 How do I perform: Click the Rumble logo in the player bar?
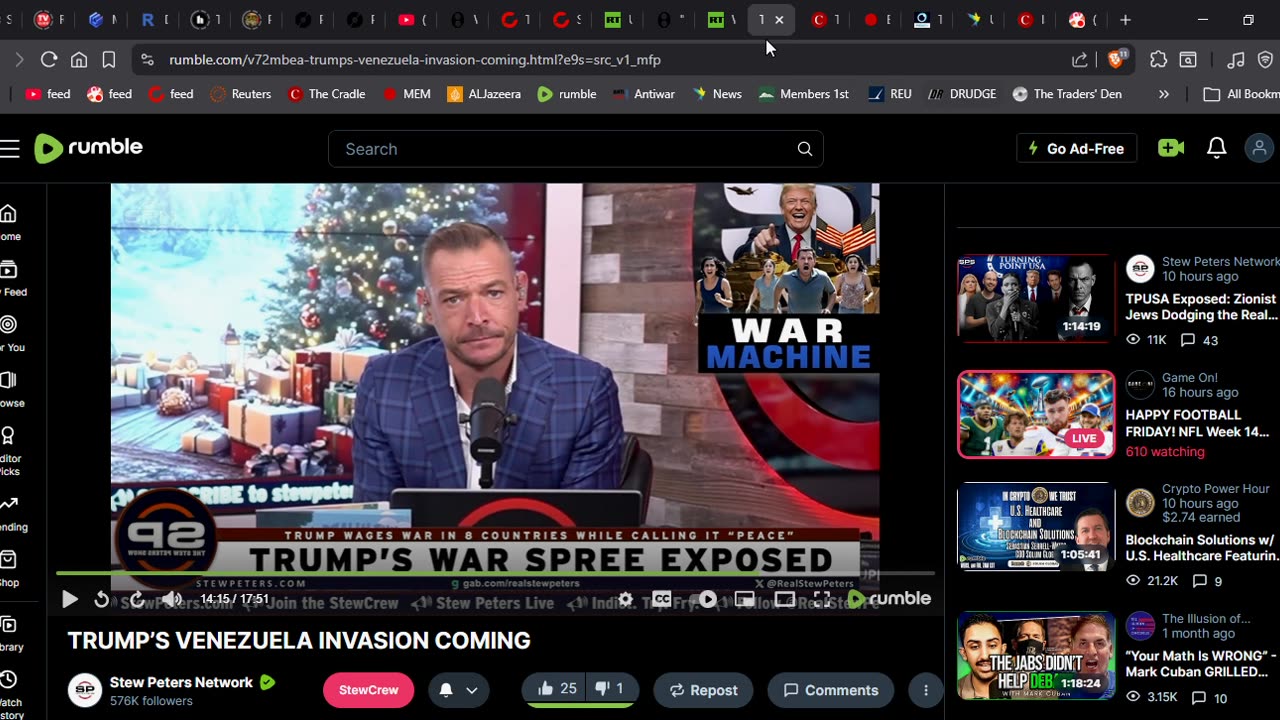[889, 598]
